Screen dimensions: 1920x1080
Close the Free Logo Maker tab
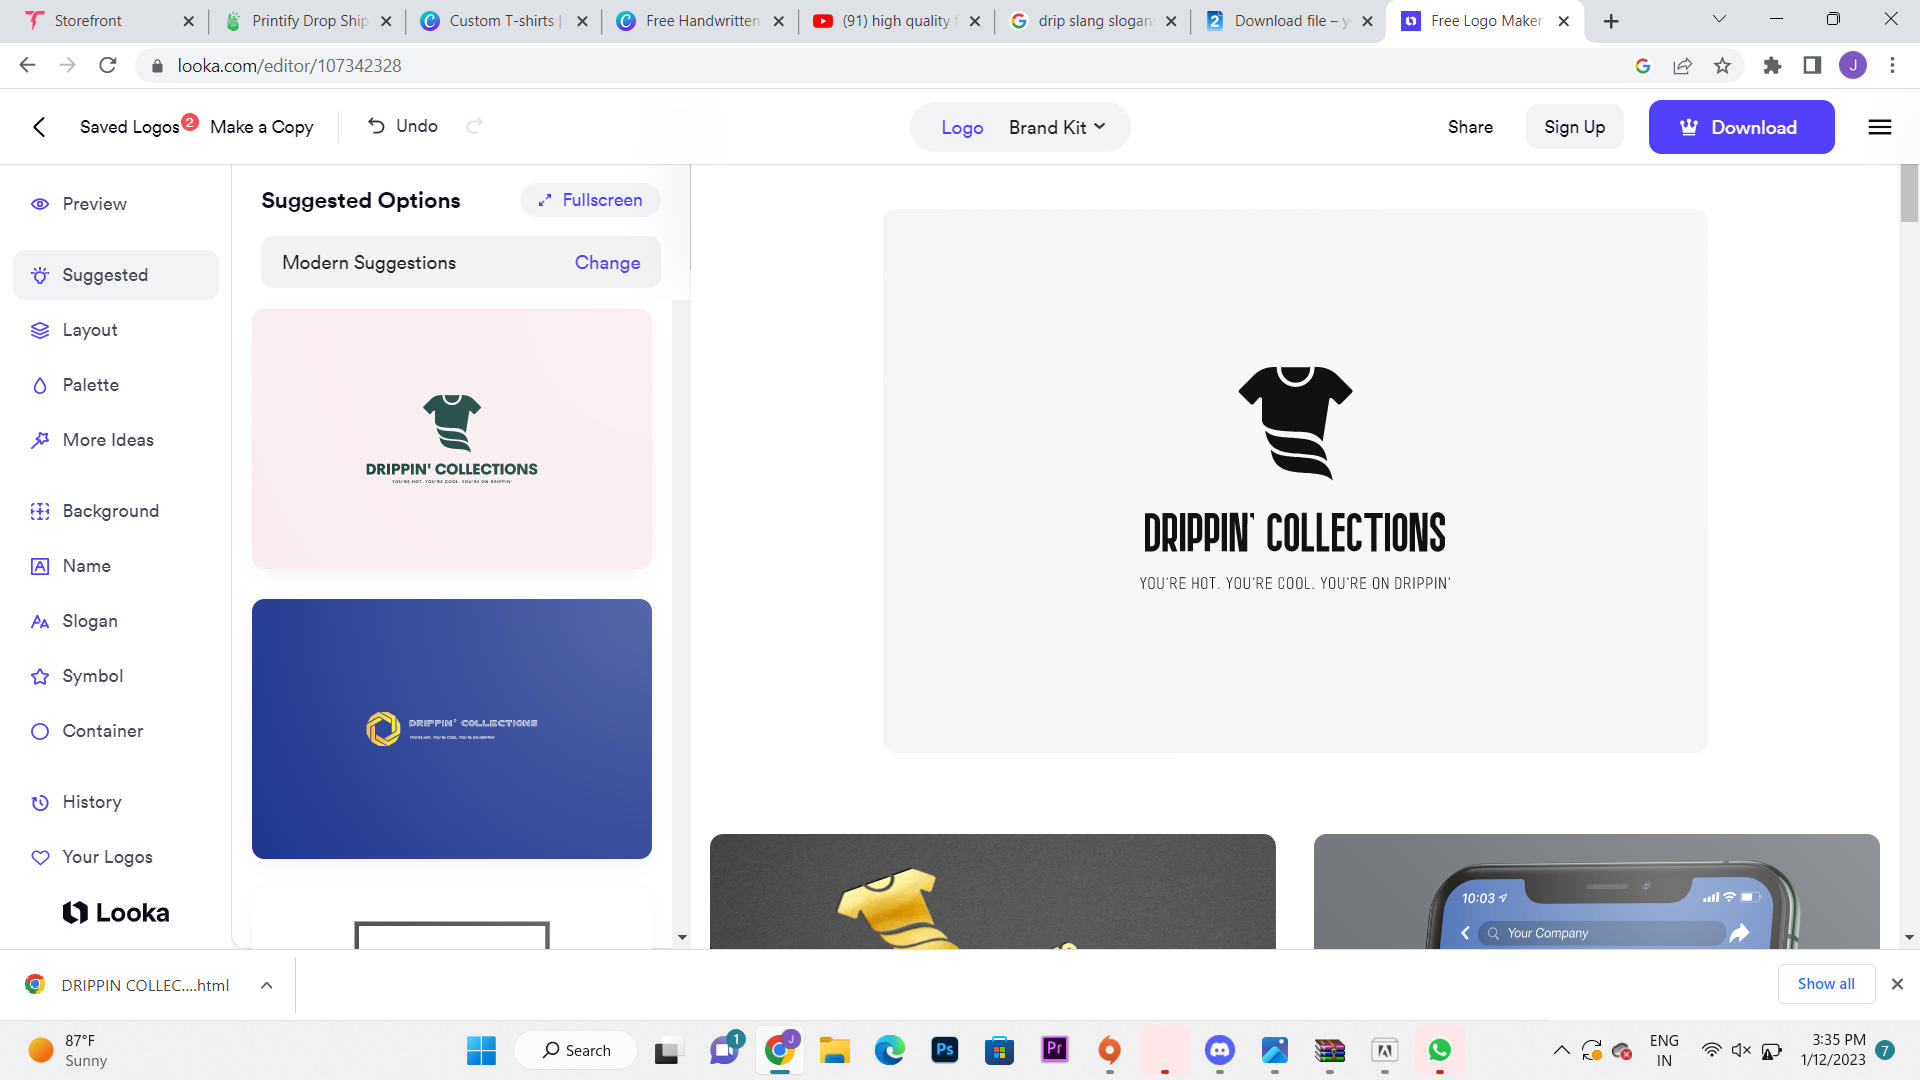point(1564,21)
